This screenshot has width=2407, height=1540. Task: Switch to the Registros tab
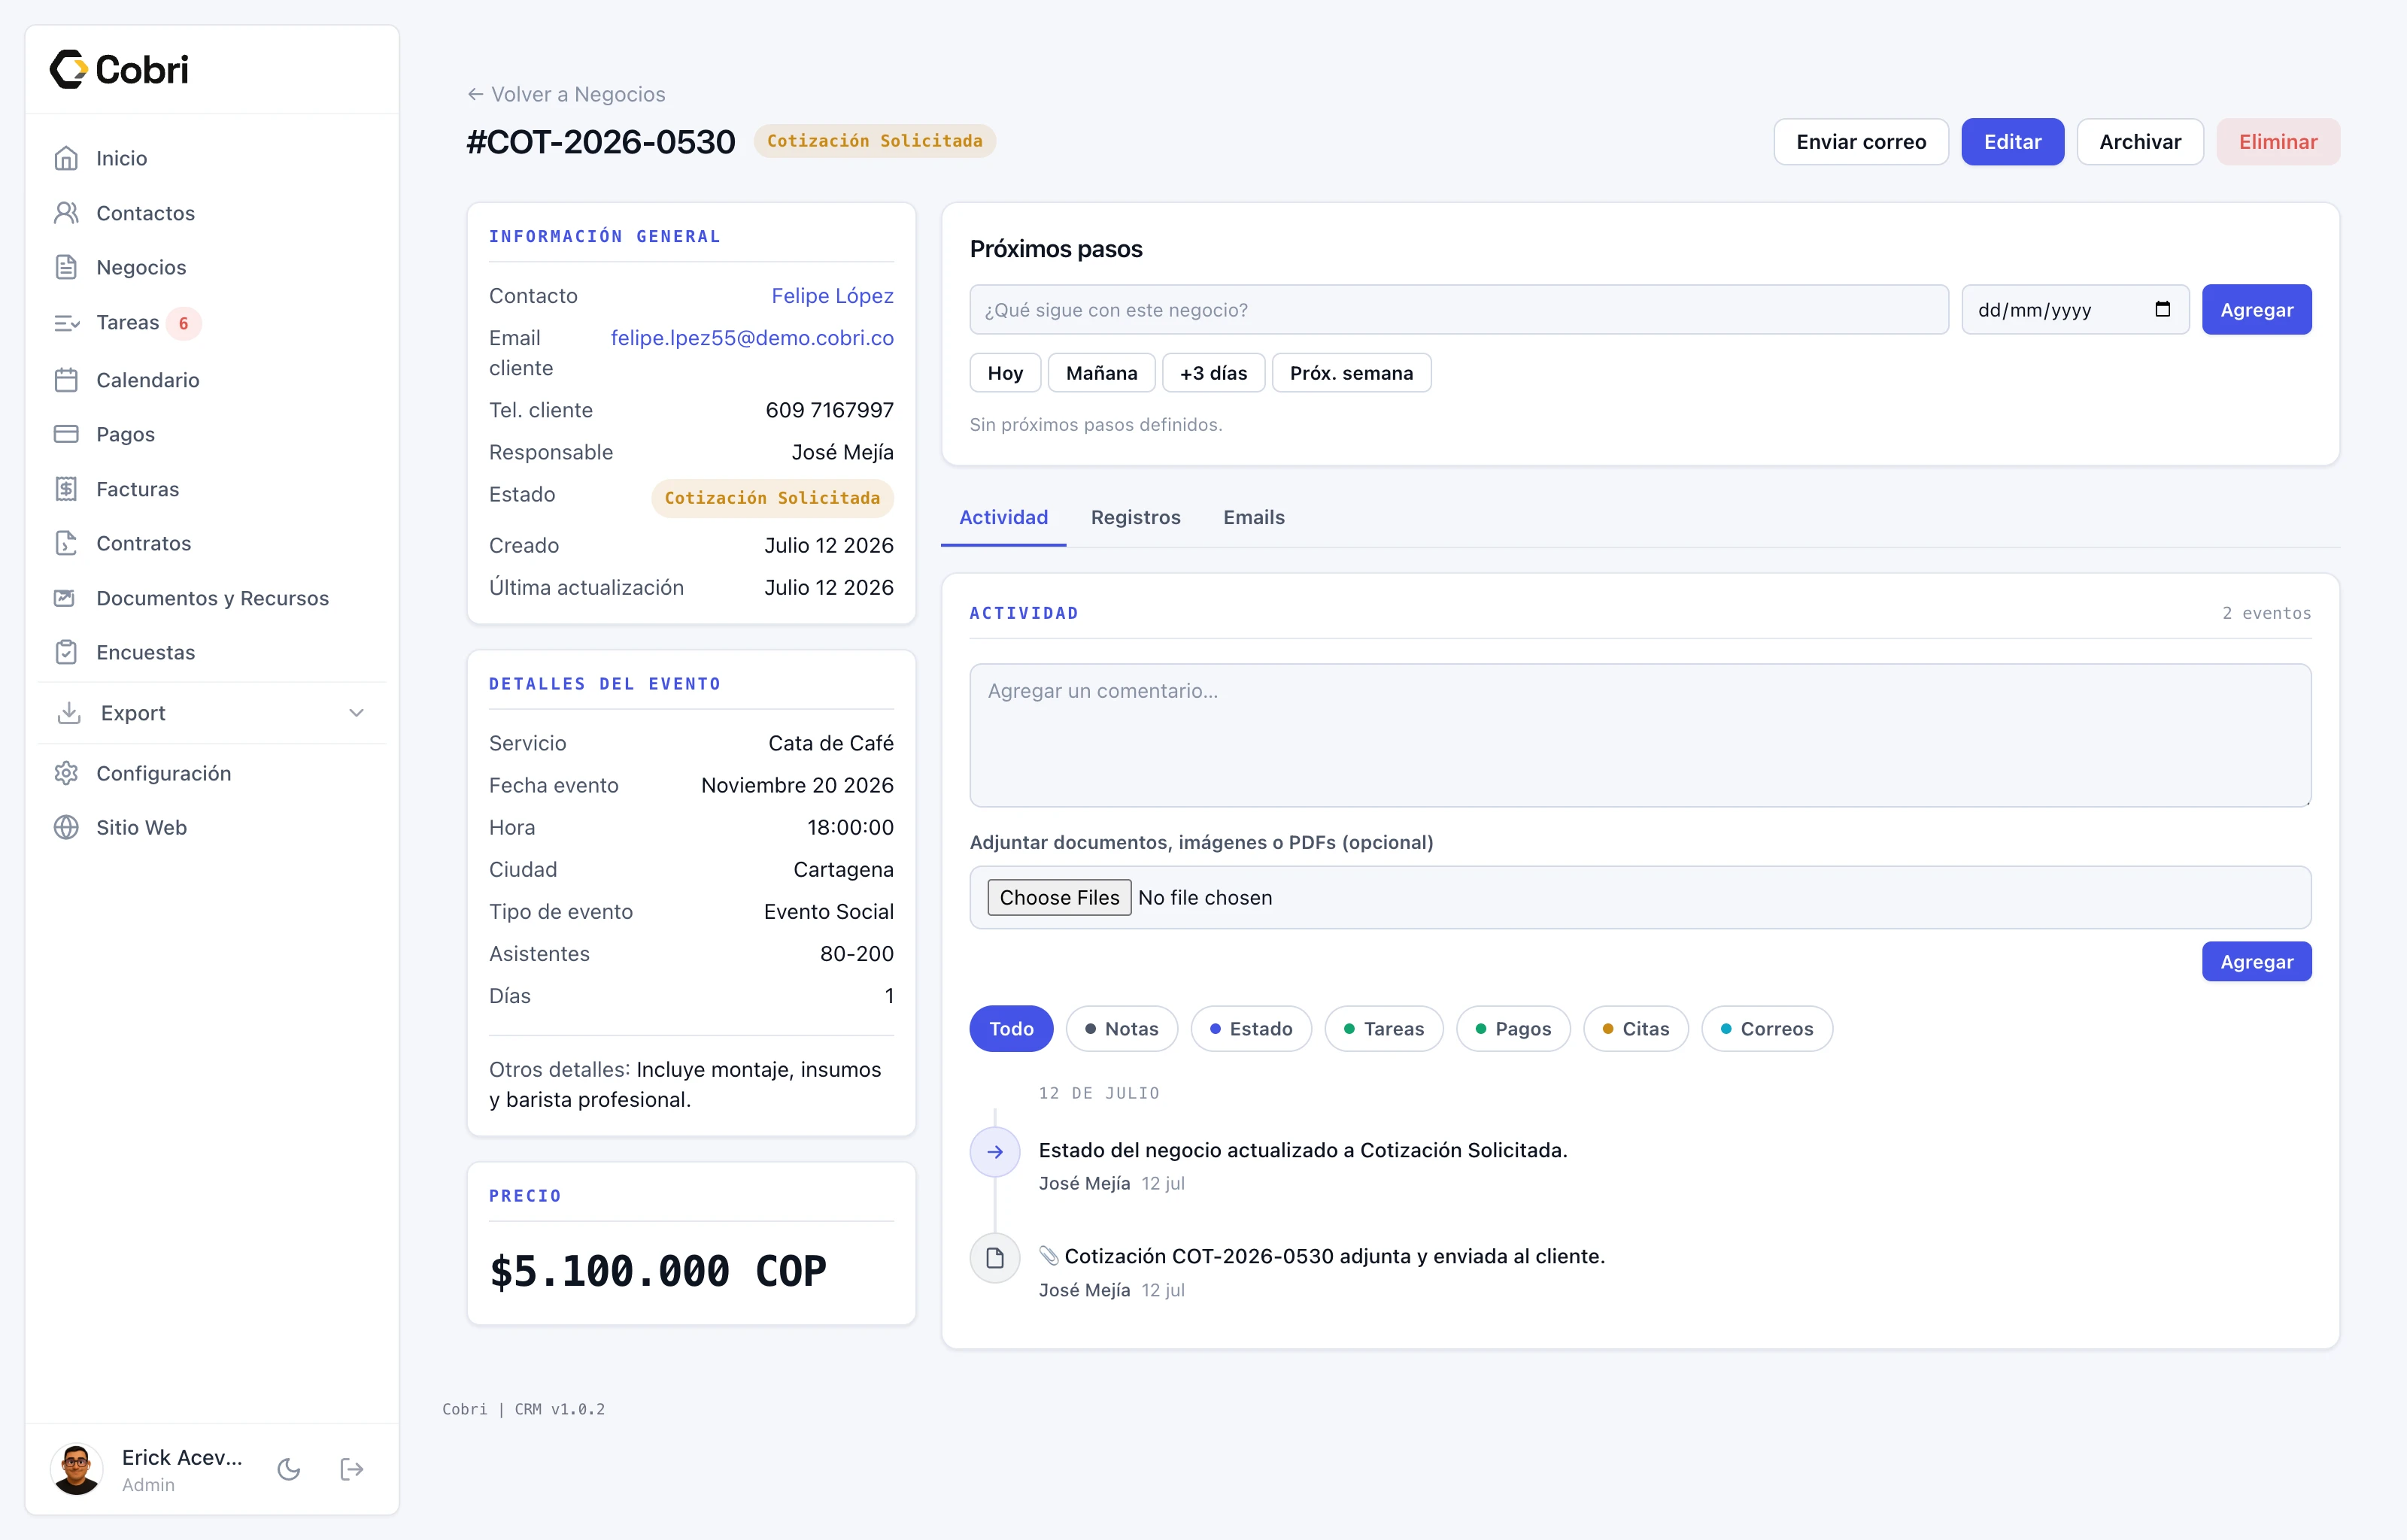tap(1135, 517)
